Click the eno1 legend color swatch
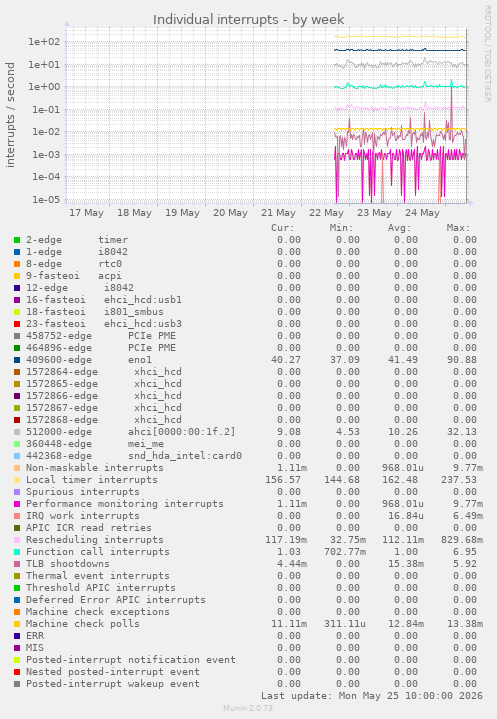 click(17, 360)
